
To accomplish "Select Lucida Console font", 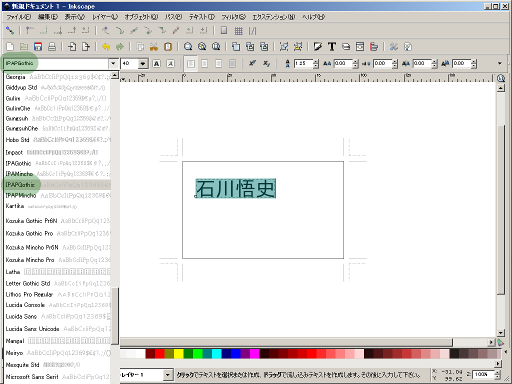I will click(x=57, y=305).
